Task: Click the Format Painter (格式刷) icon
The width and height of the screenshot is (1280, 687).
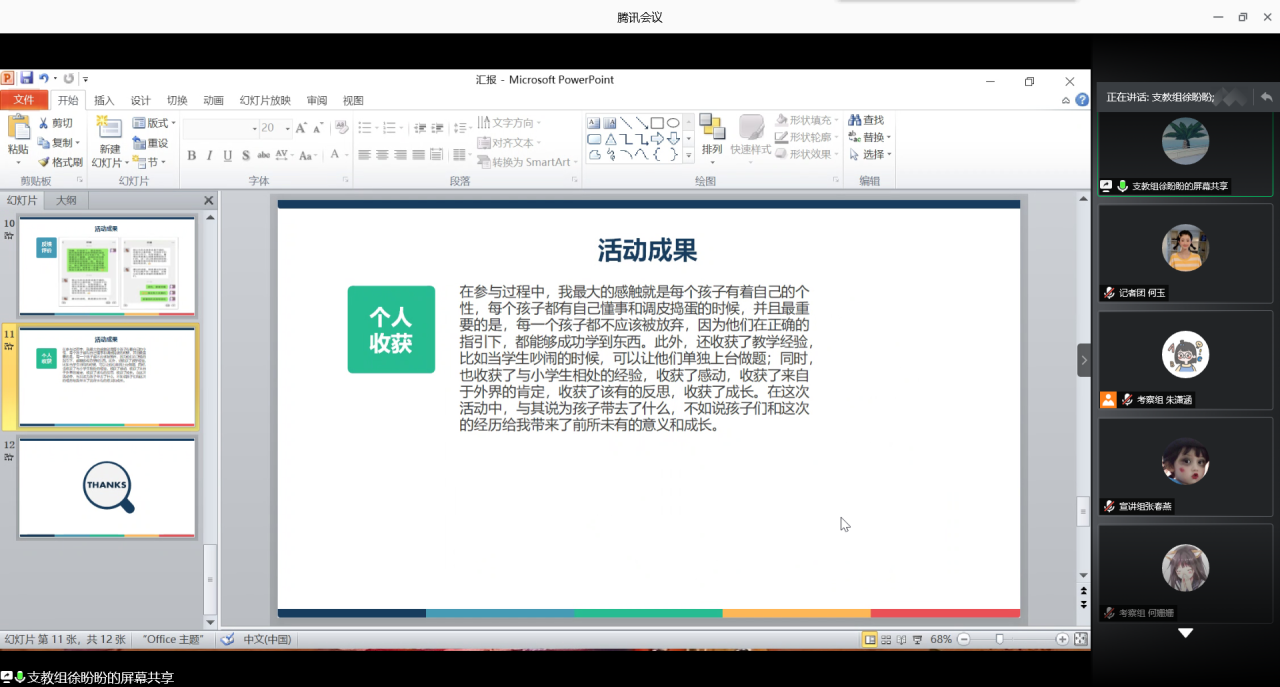Action: click(44, 162)
